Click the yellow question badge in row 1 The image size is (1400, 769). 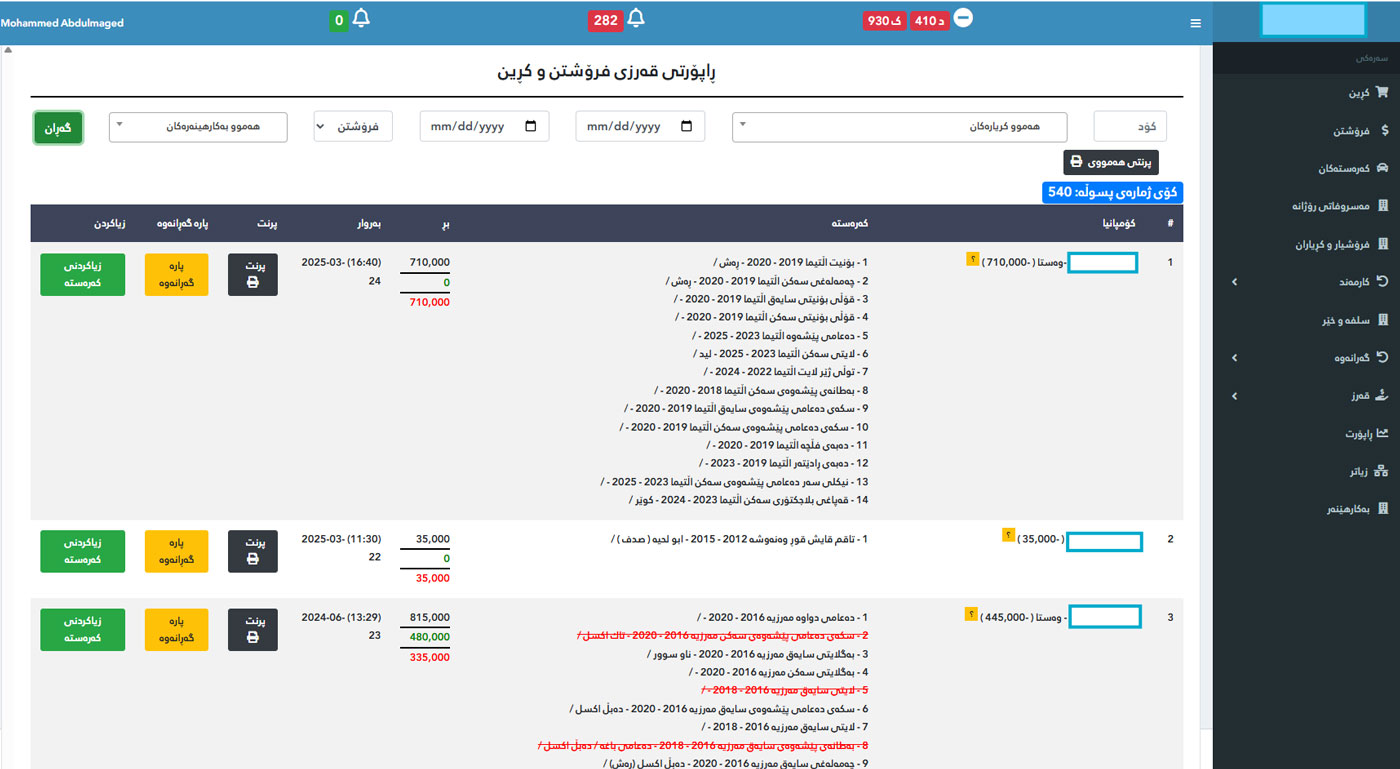972,260
